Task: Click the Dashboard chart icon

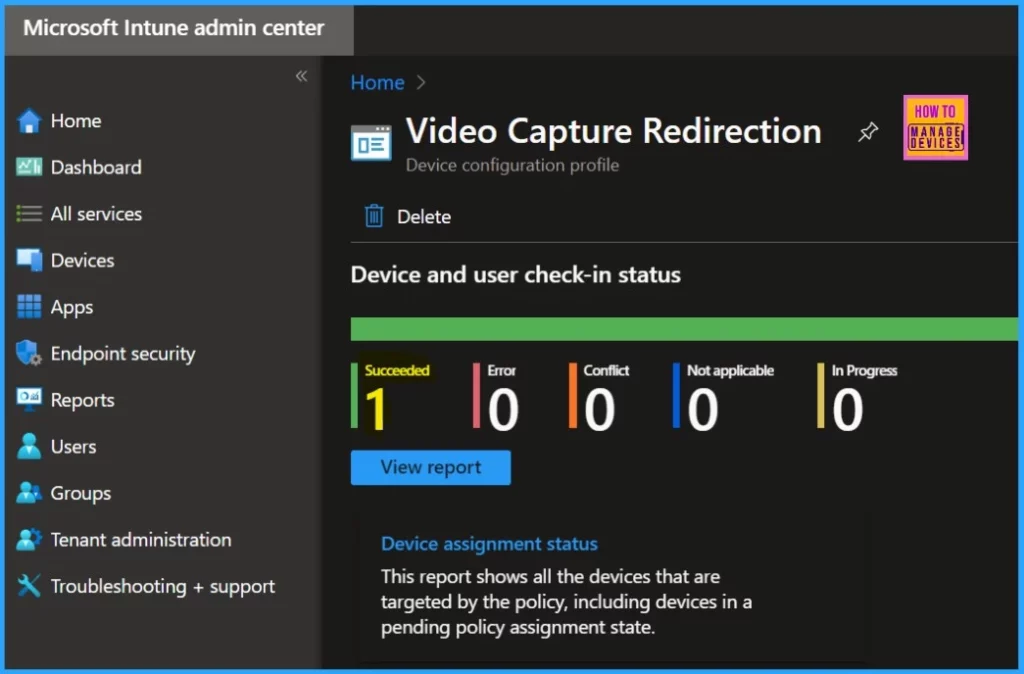Action: pos(29,167)
